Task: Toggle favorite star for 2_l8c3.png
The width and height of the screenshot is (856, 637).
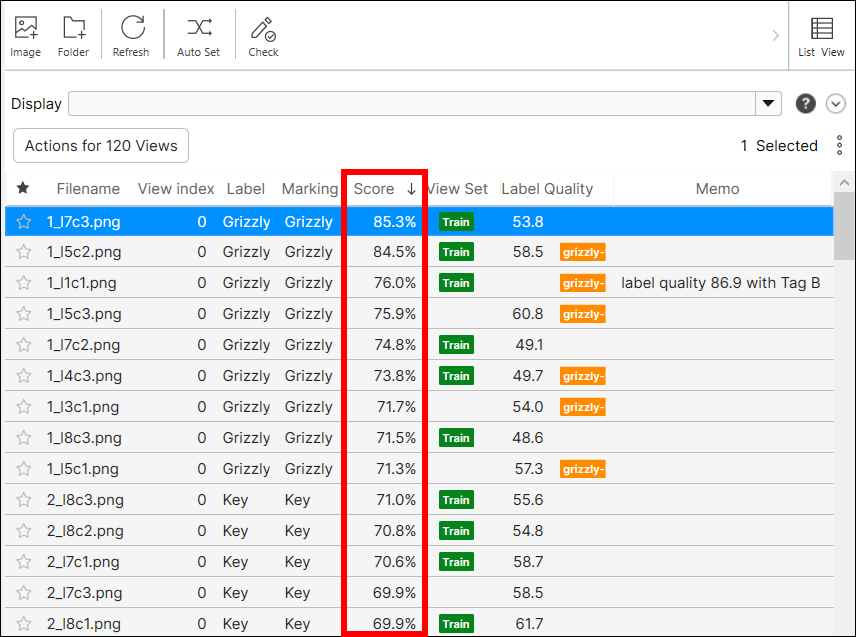Action: [x=24, y=500]
